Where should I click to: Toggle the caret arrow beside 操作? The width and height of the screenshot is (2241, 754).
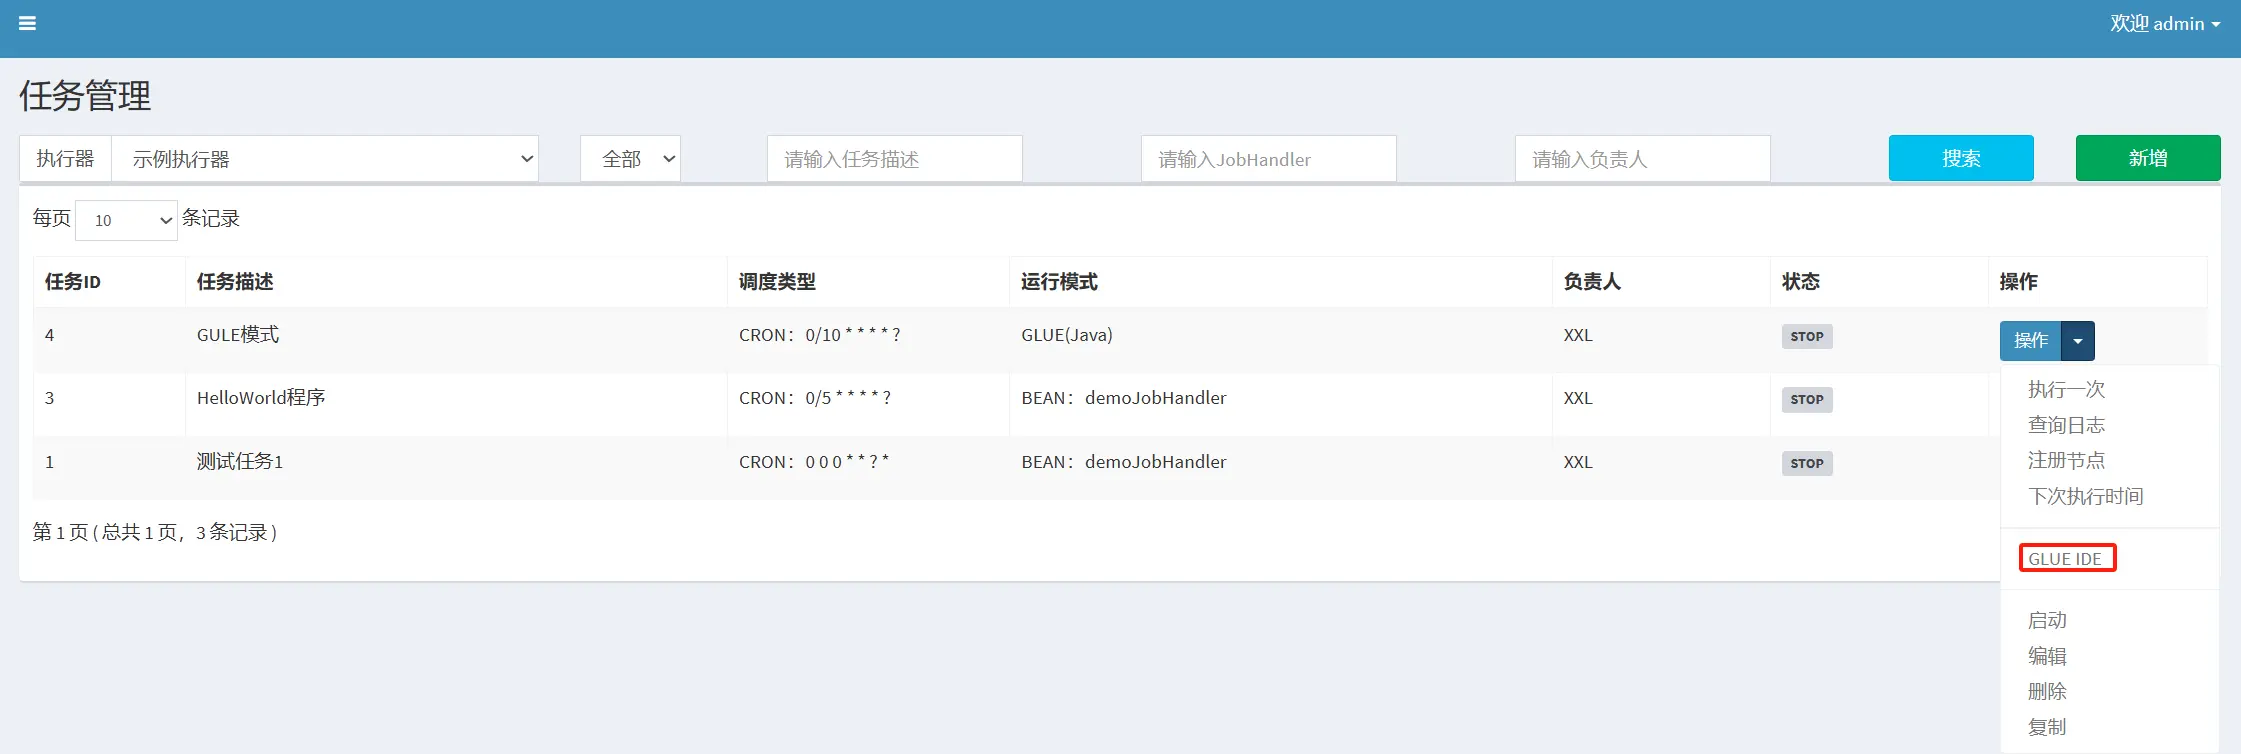pyautogui.click(x=2078, y=341)
